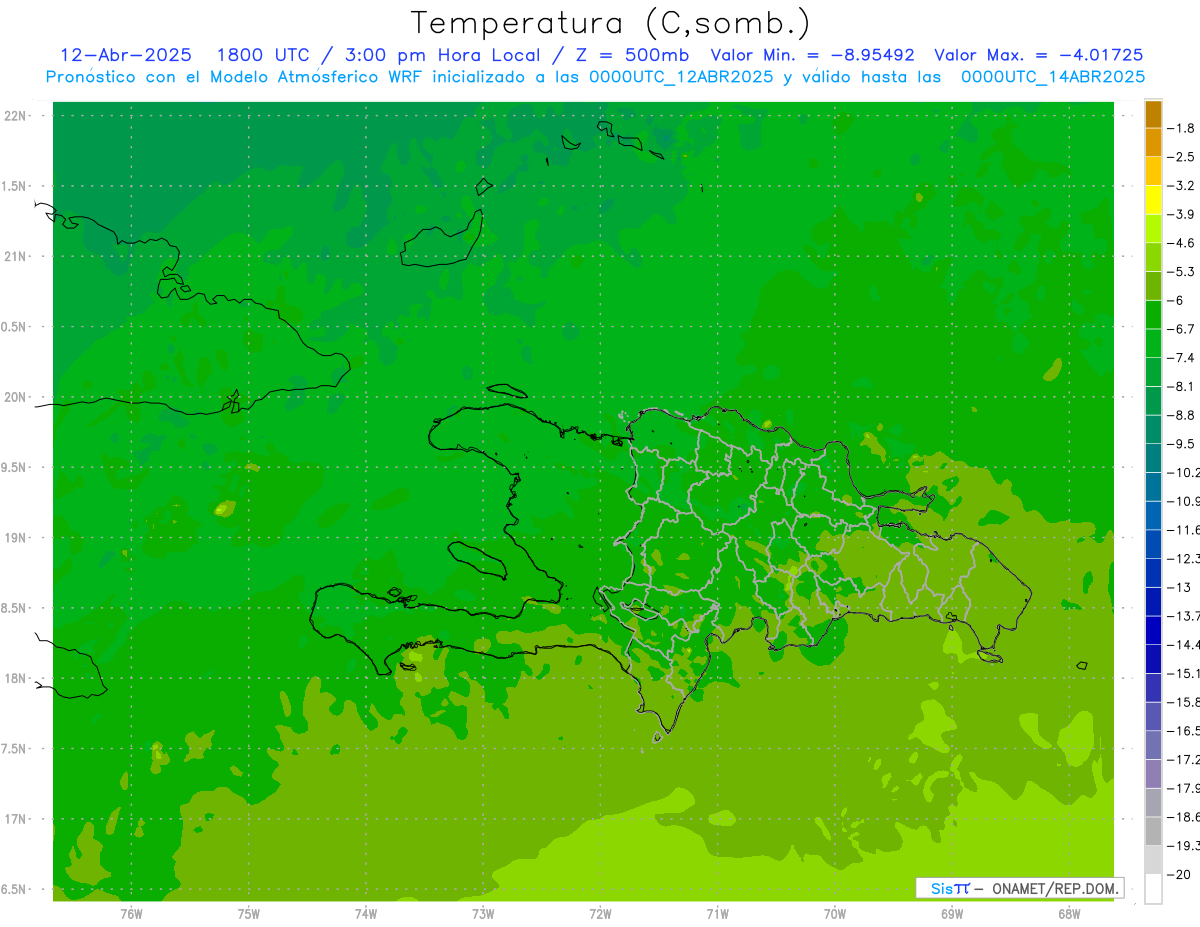Click the '75W' longitude label

(x=248, y=913)
